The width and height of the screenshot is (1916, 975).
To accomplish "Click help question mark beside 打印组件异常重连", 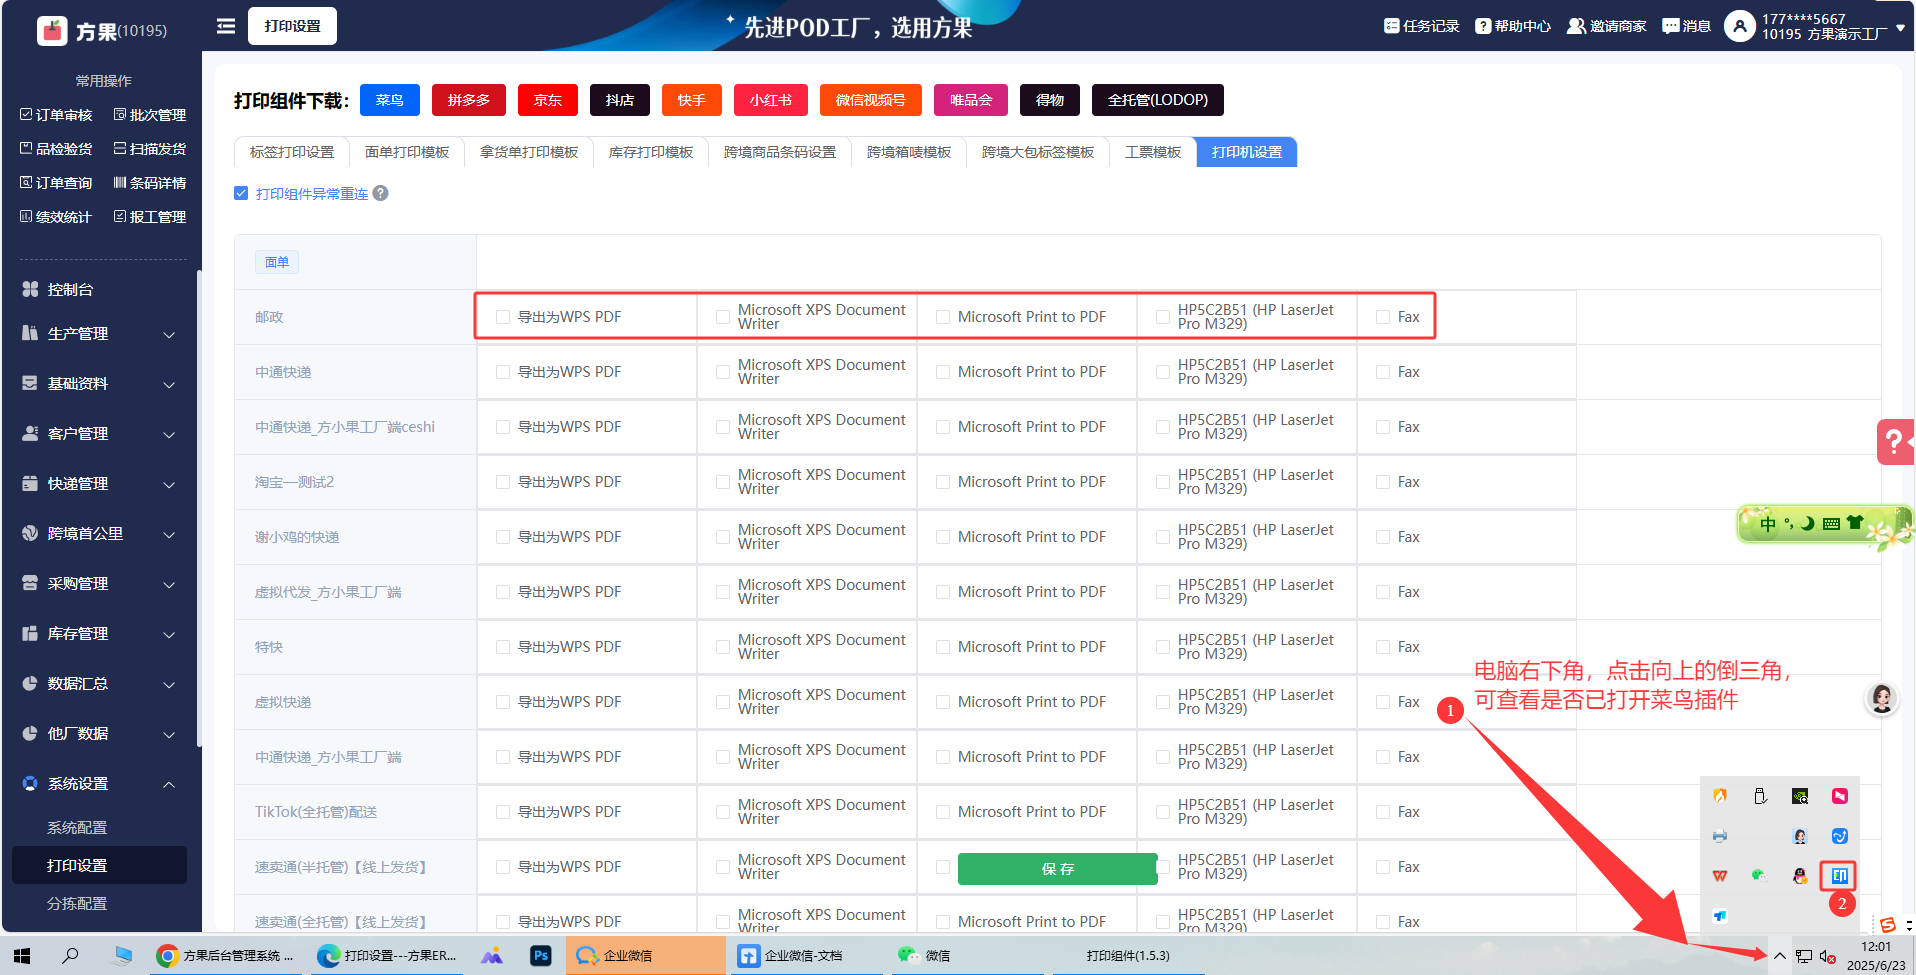I will pos(381,193).
